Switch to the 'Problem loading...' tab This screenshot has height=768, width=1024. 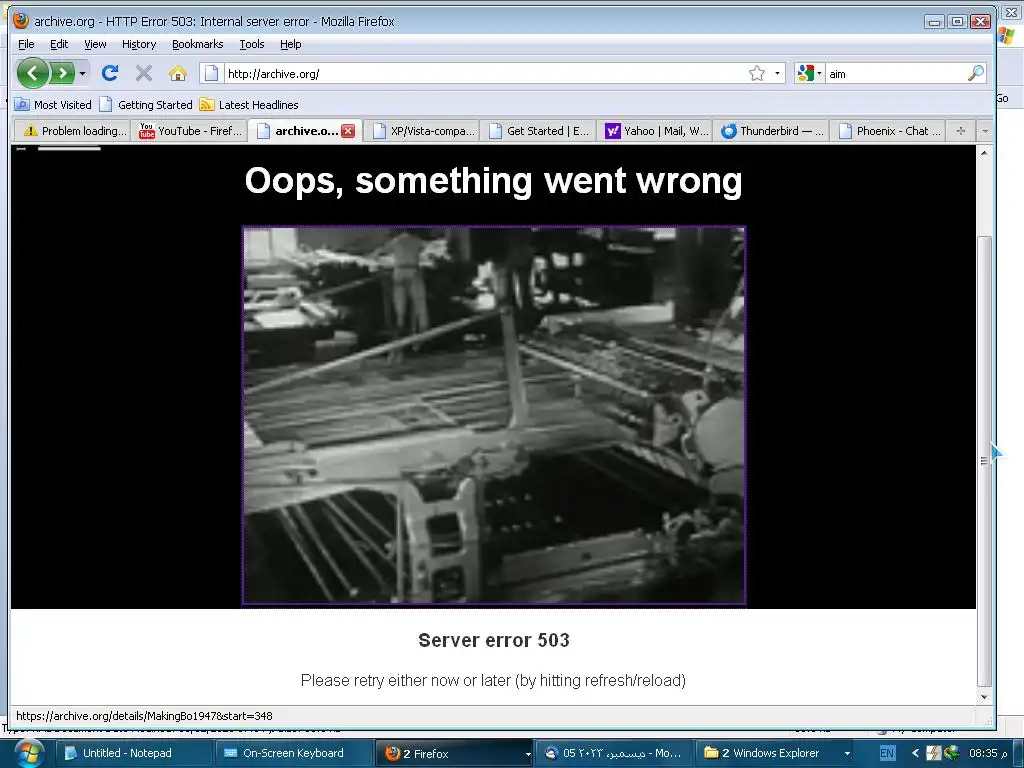pyautogui.click(x=72, y=131)
